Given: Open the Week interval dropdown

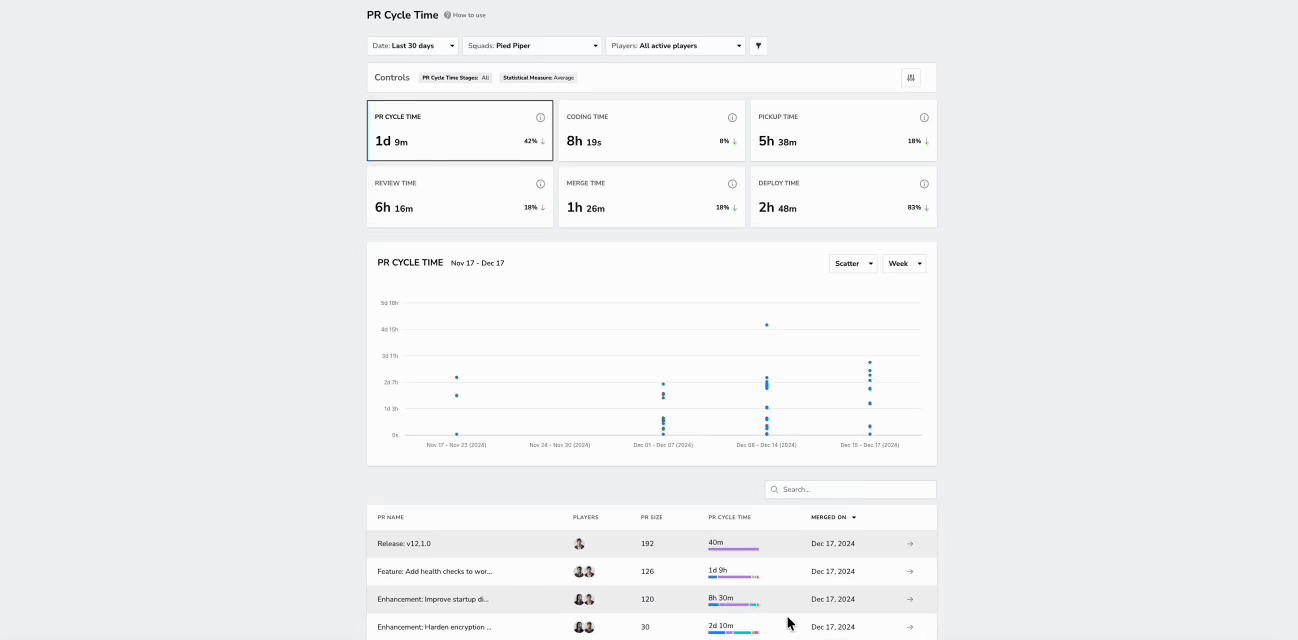Looking at the screenshot, I should pos(904,264).
